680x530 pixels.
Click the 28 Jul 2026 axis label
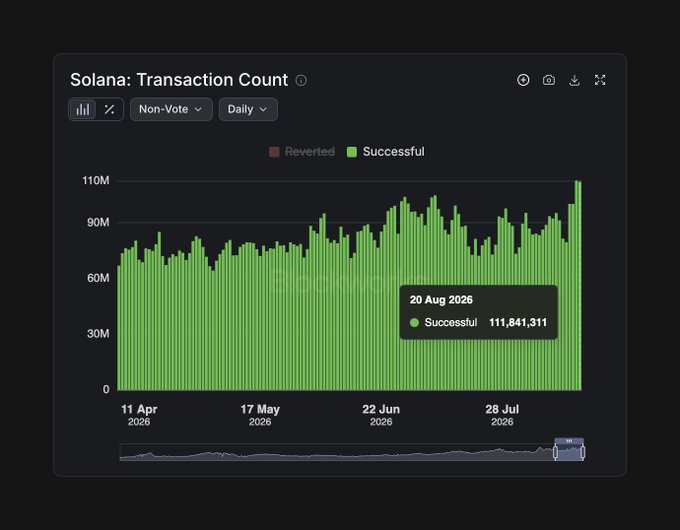502,415
